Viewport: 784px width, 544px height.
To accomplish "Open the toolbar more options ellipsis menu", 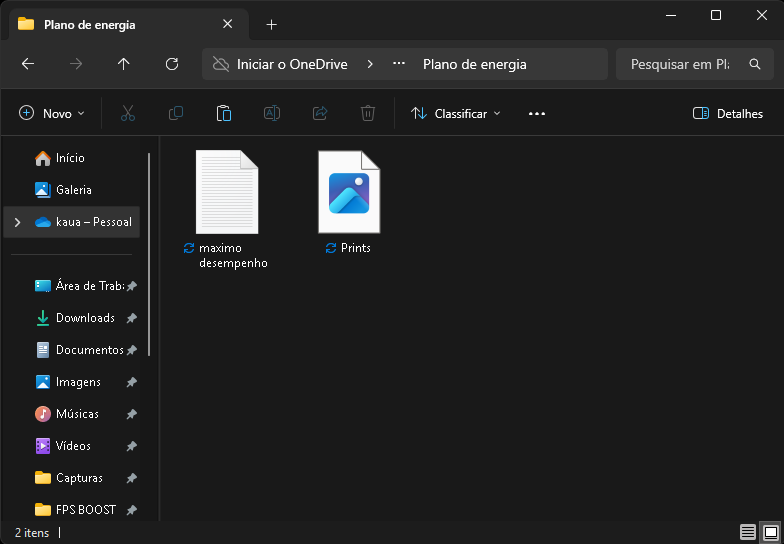I will point(537,114).
